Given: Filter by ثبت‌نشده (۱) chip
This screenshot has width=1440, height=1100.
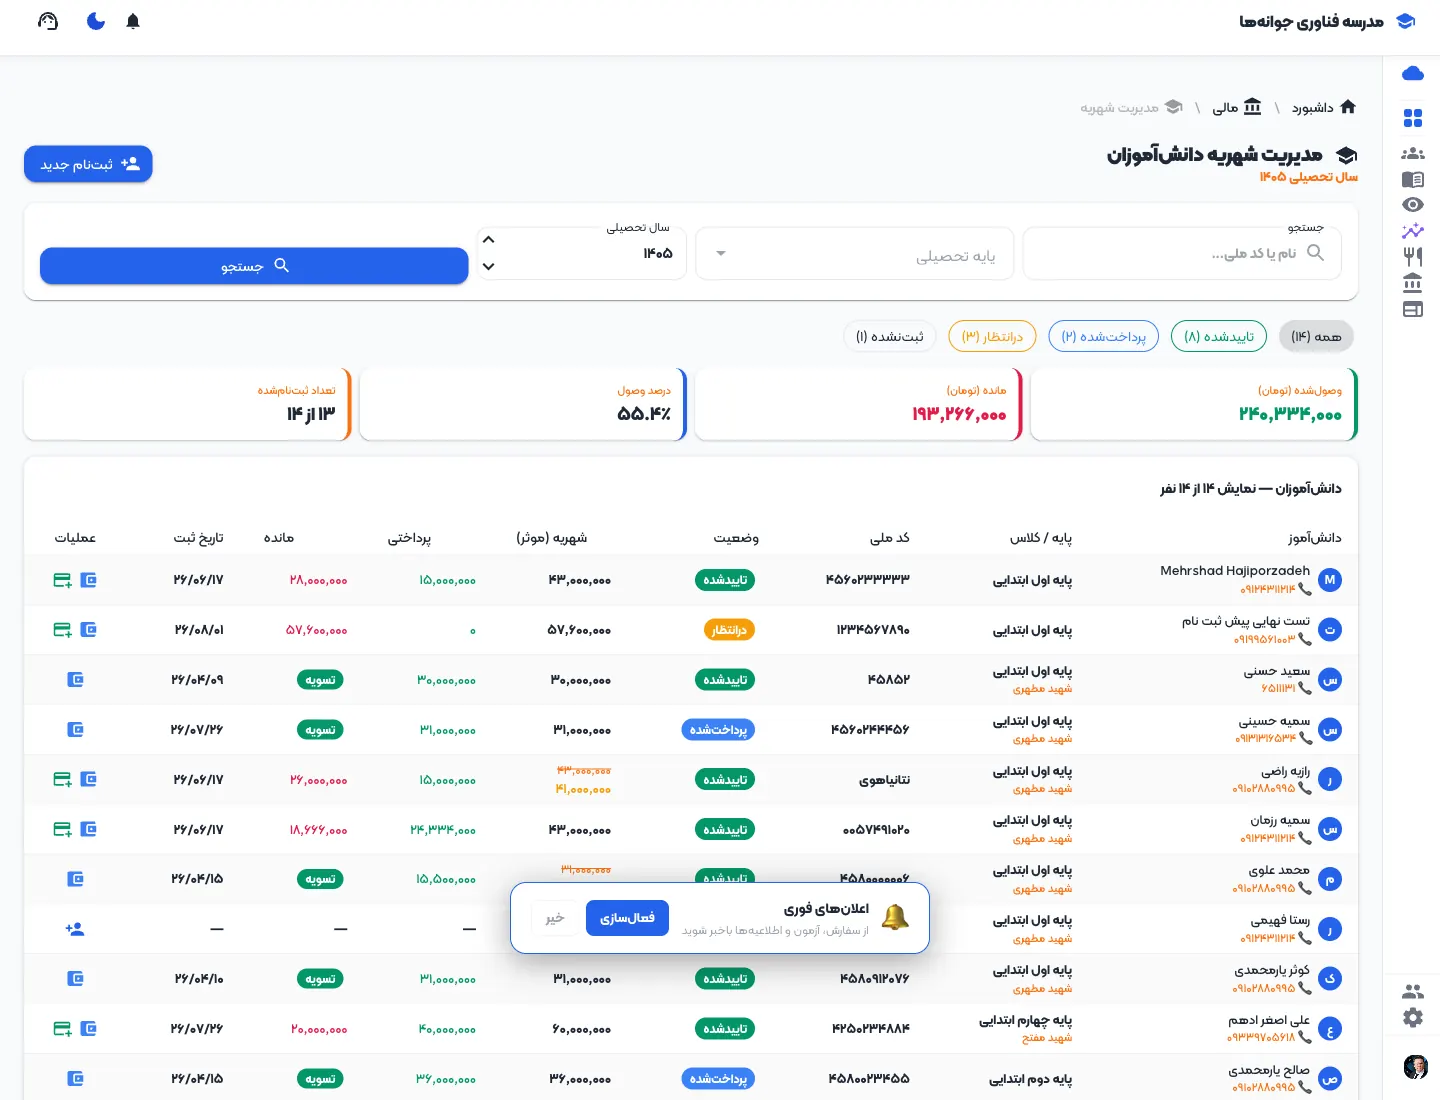Looking at the screenshot, I should 890,337.
